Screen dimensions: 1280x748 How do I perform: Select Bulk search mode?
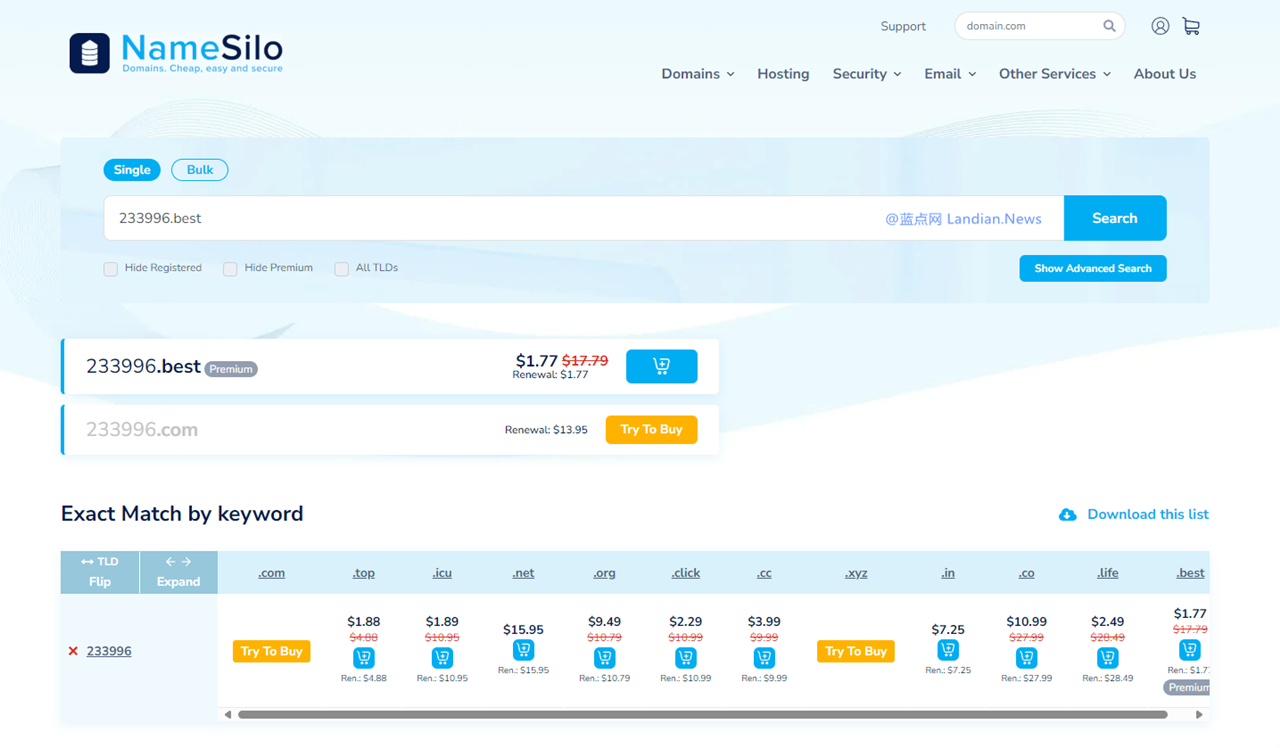200,170
